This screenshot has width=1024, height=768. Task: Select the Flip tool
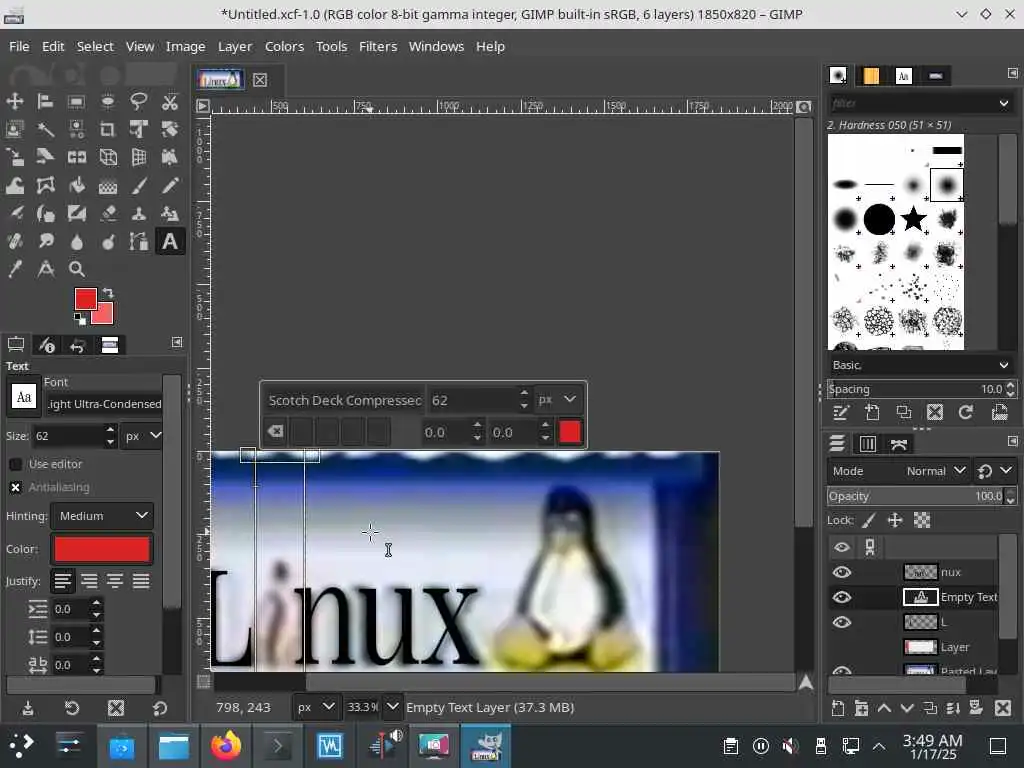[x=76, y=157]
